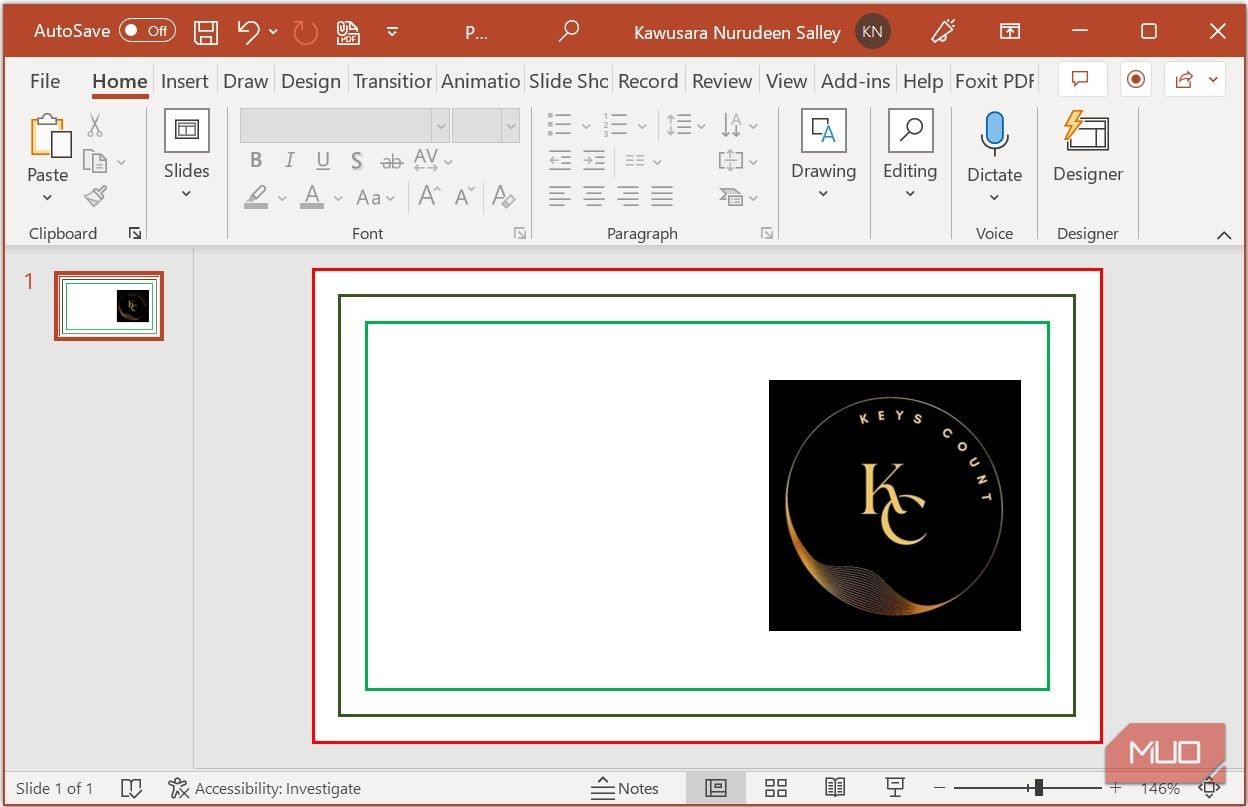Open the Share dropdown
The image size is (1248, 807).
click(1214, 80)
